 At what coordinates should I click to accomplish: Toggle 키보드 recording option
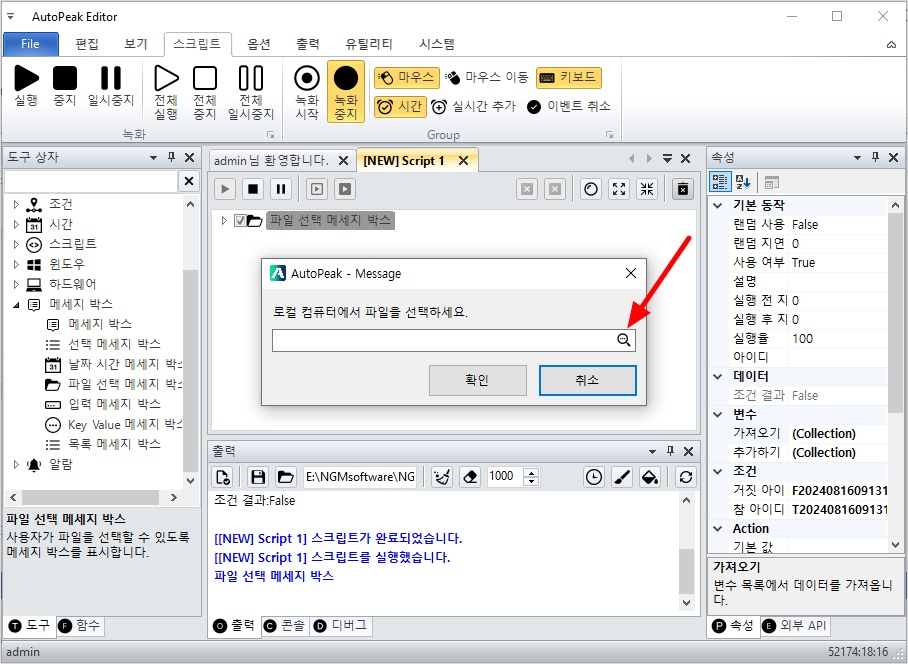tap(569, 78)
